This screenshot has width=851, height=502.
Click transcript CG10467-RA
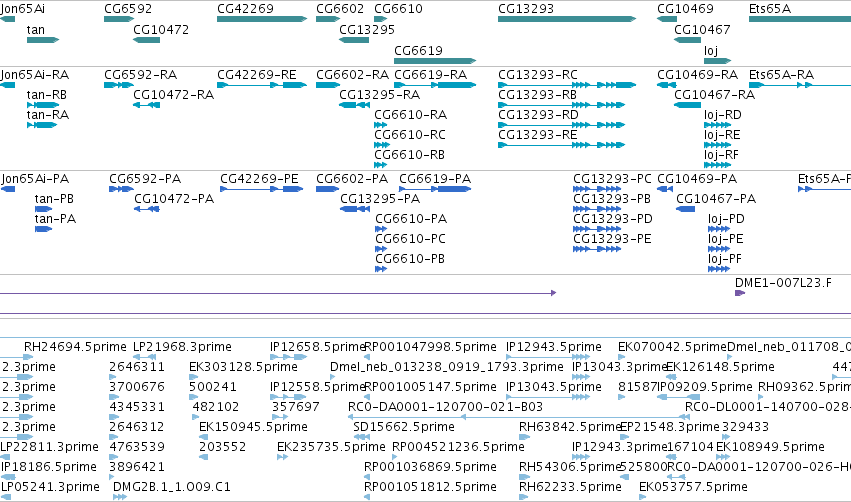[x=715, y=95]
